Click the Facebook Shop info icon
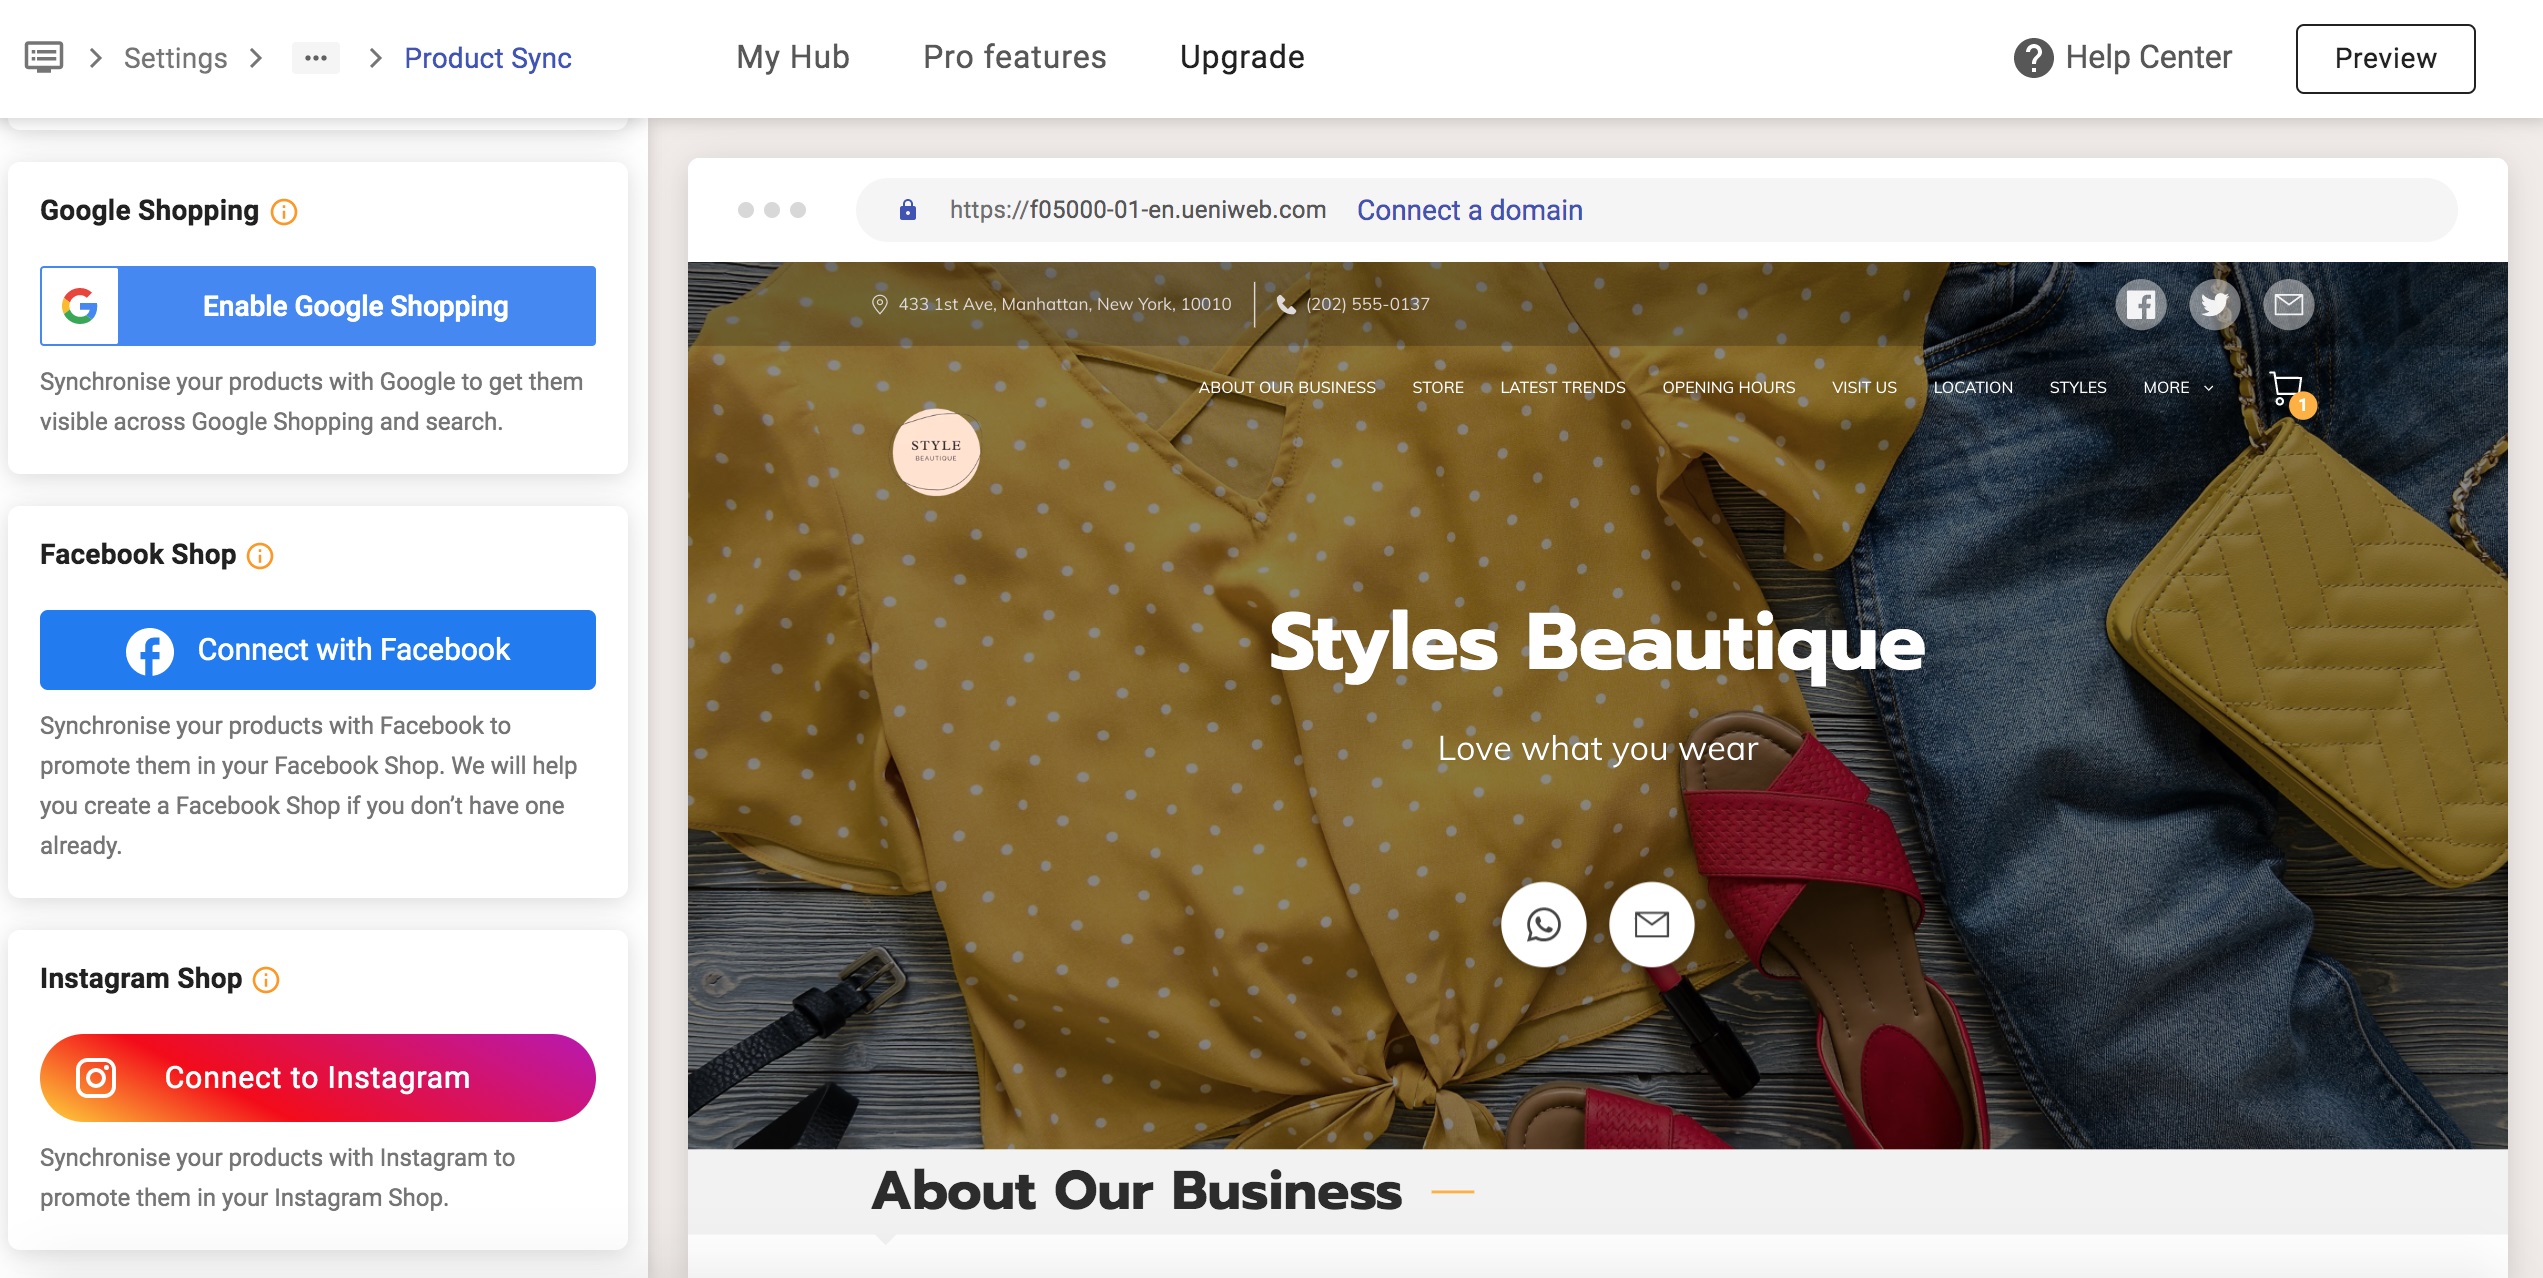2543x1278 pixels. [x=260, y=555]
